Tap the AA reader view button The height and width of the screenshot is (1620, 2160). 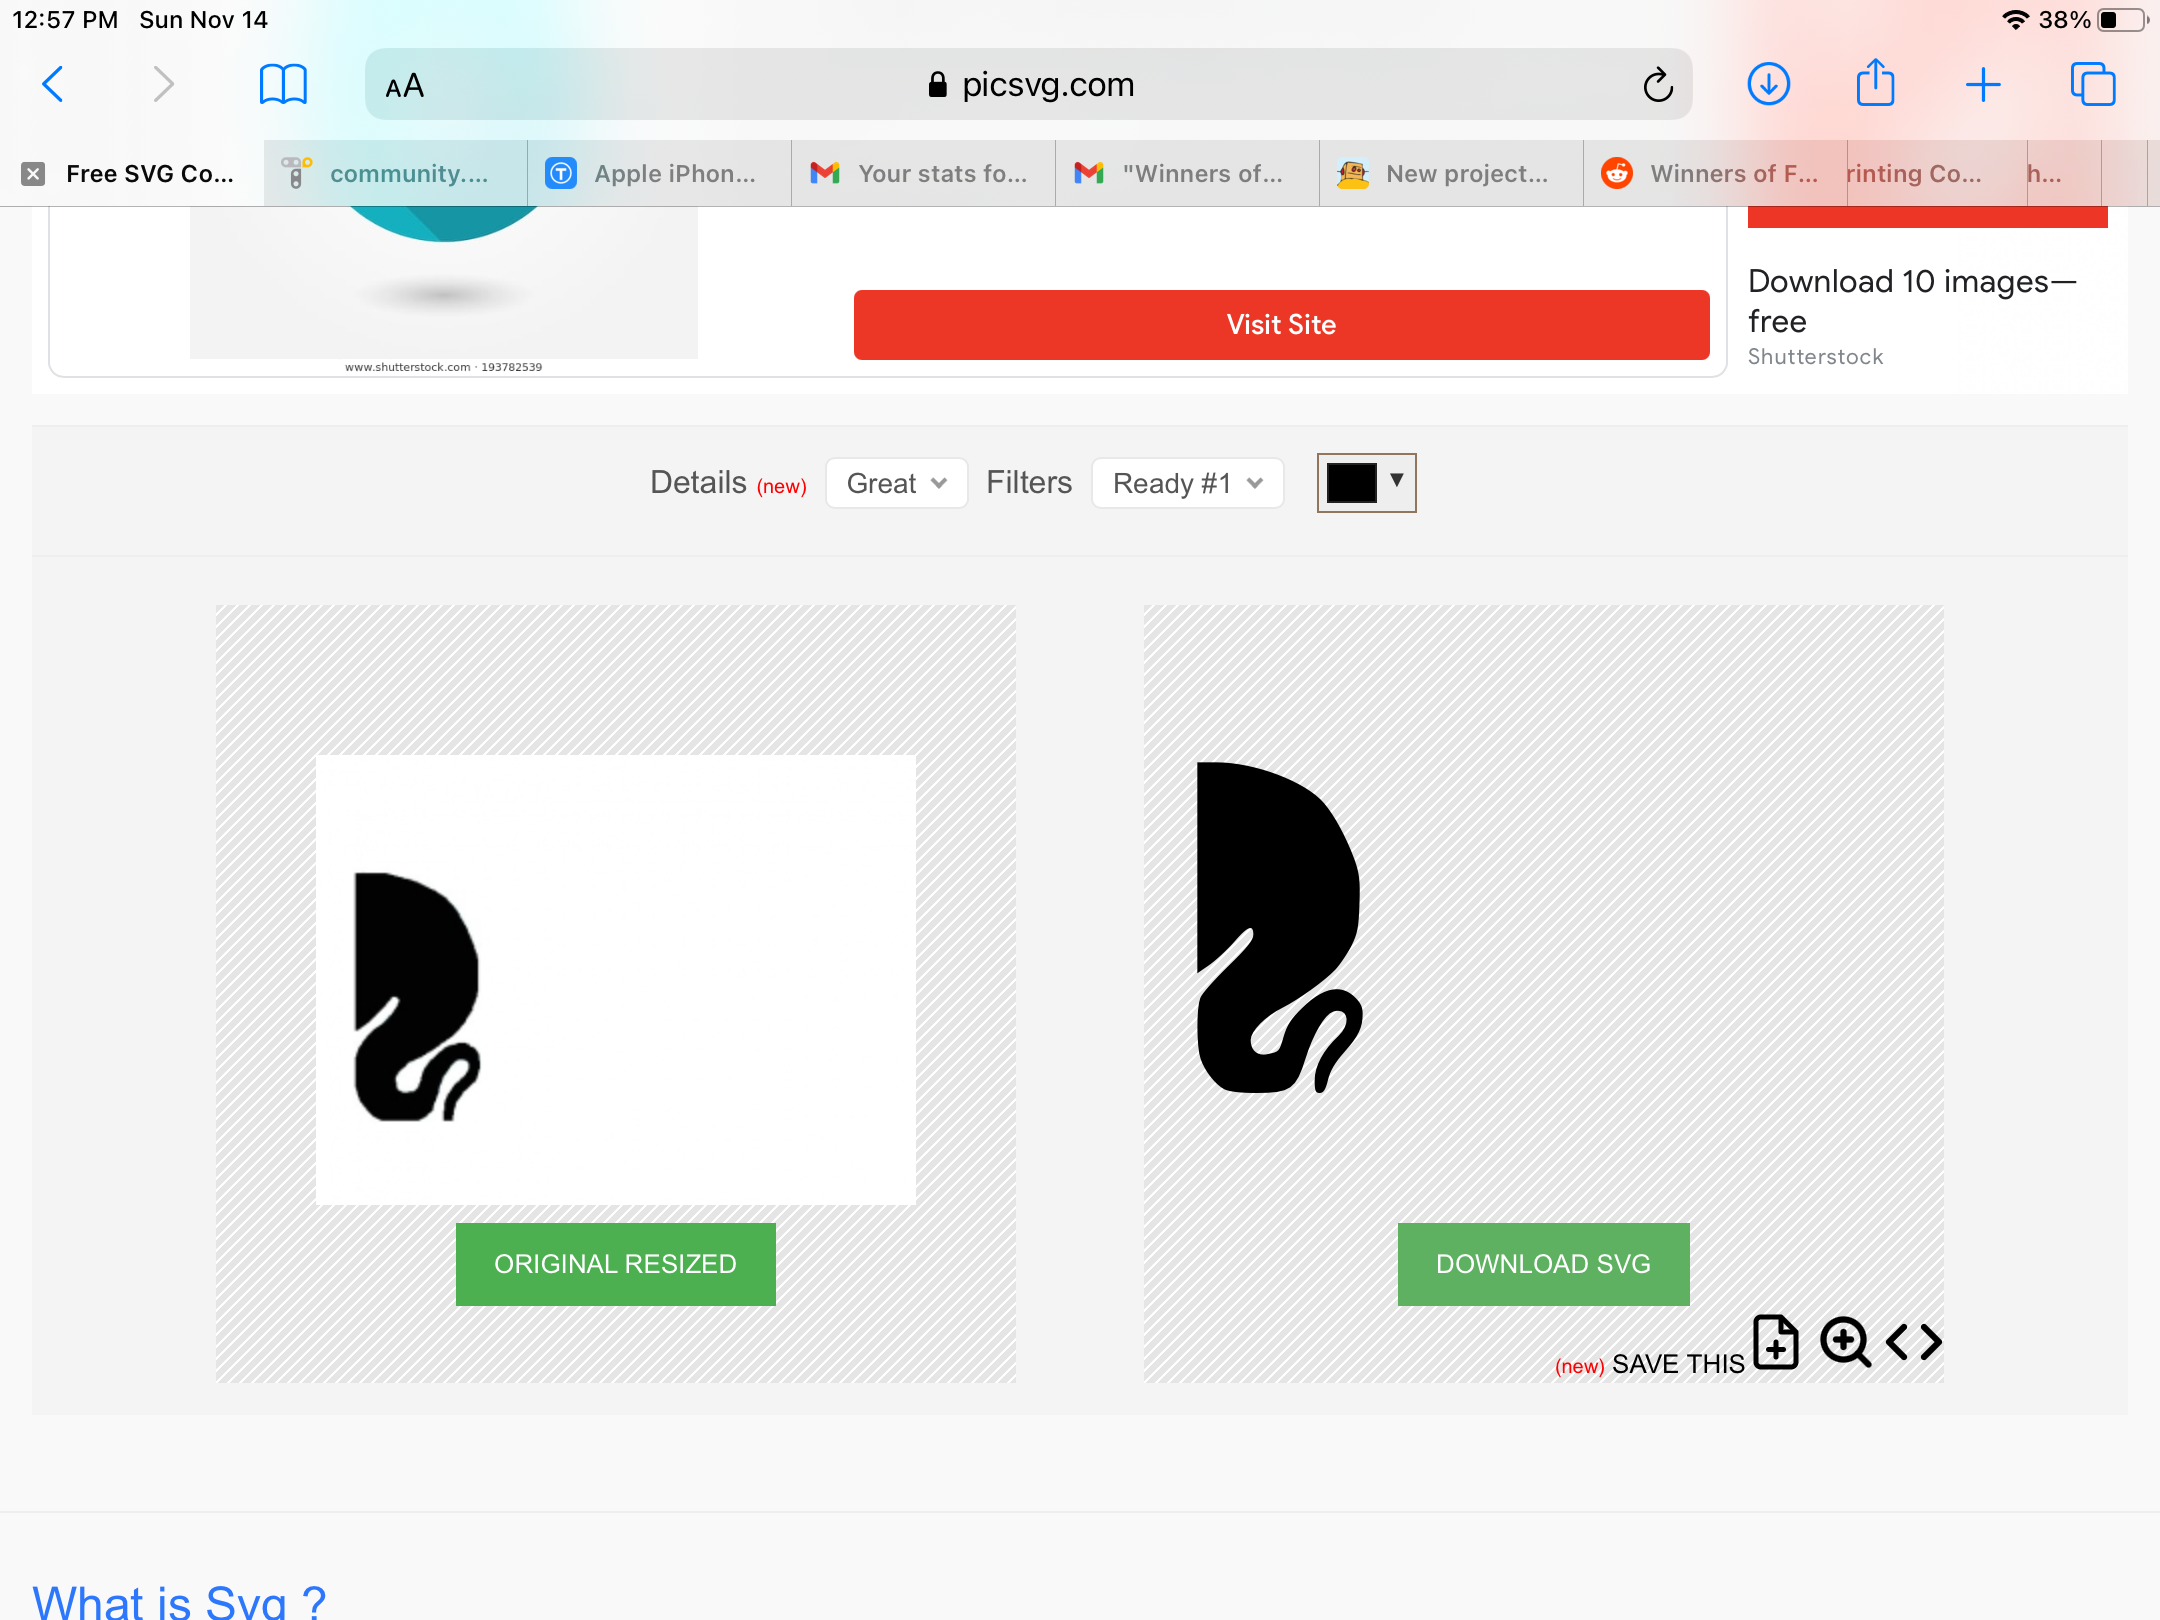pyautogui.click(x=404, y=86)
